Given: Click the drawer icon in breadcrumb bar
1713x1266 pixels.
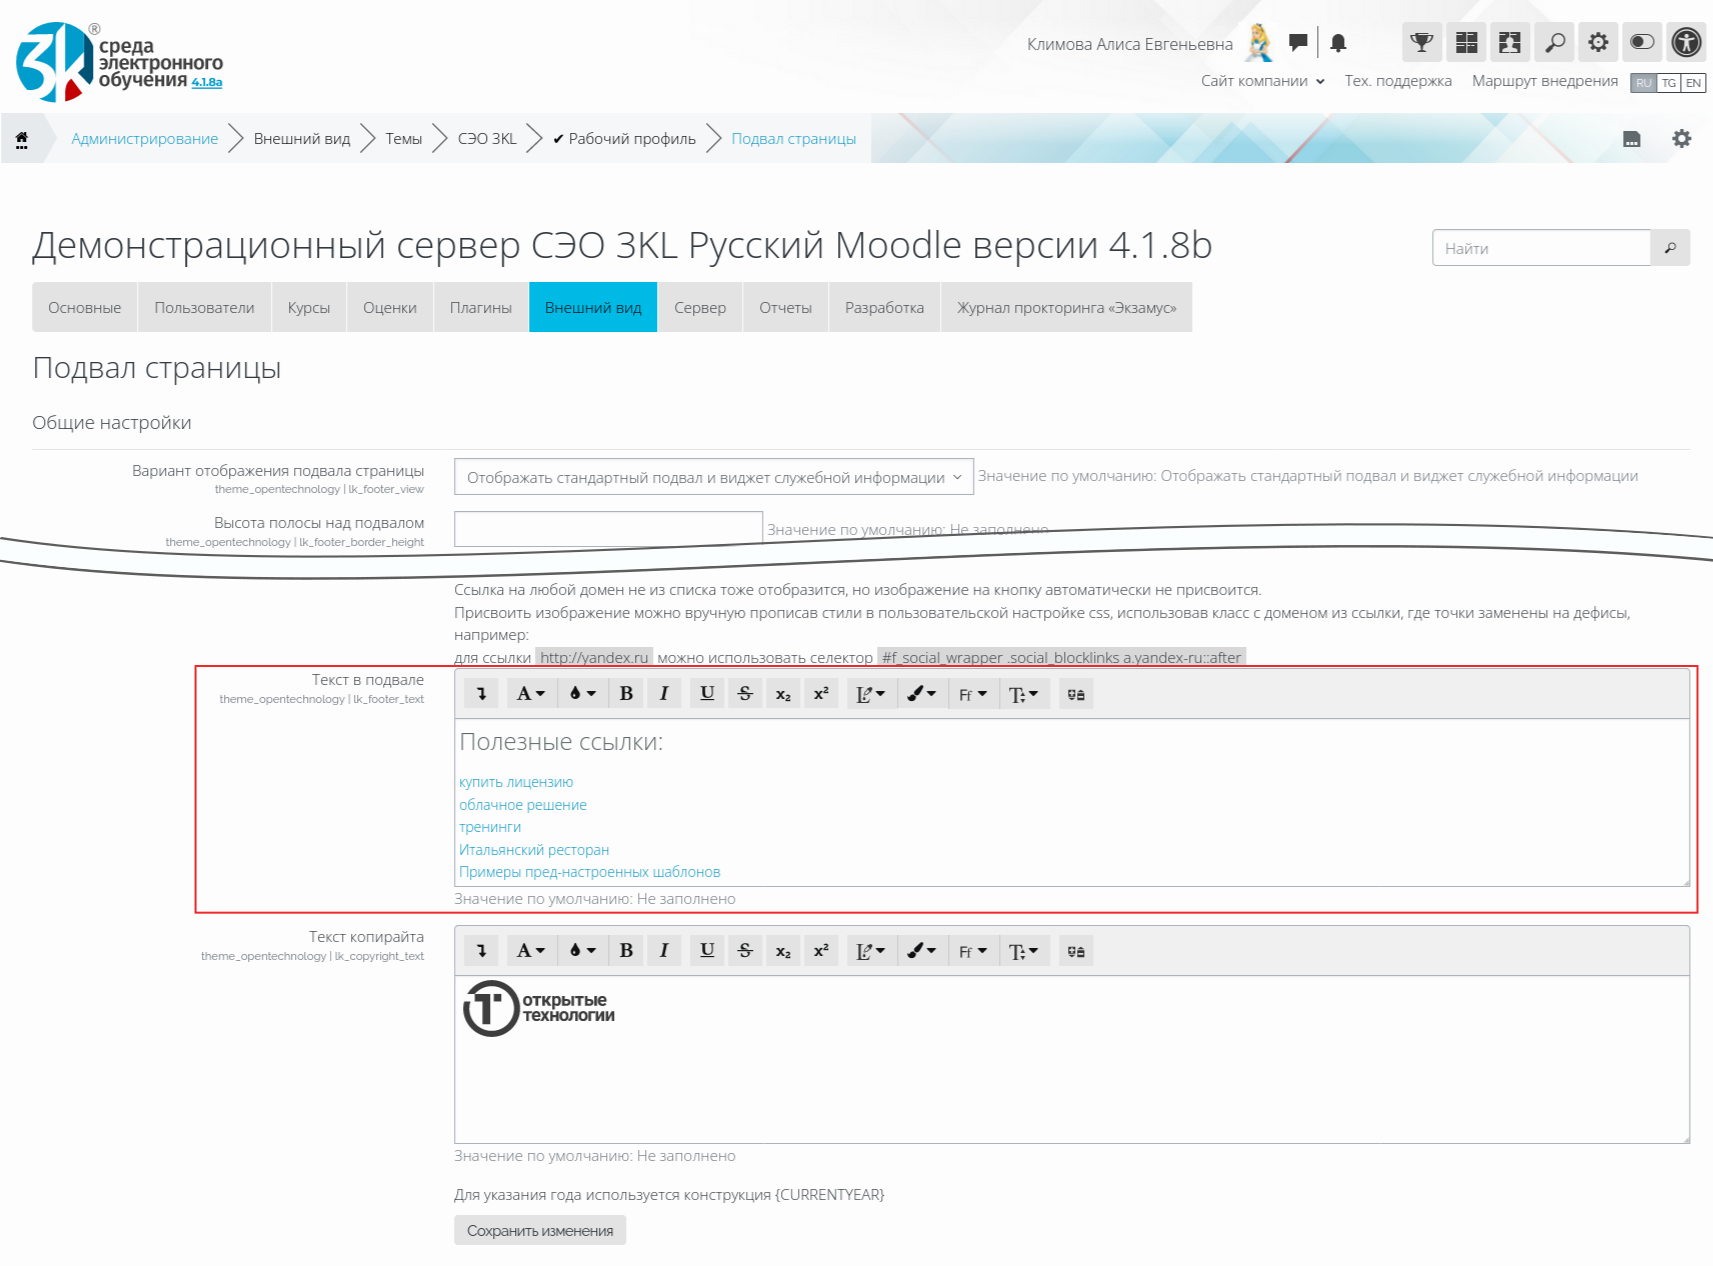Looking at the screenshot, I should (x=1632, y=139).
